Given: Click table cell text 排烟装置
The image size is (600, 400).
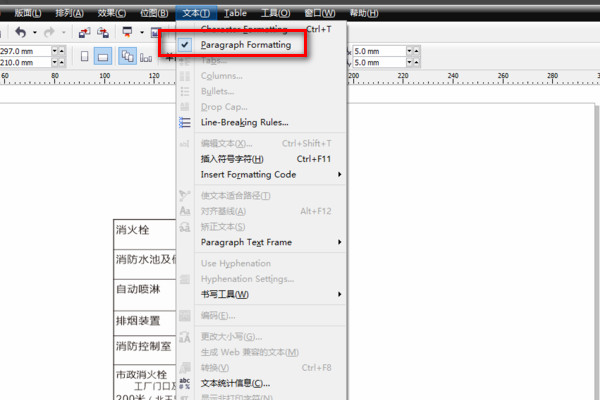Looking at the screenshot, I should (x=138, y=321).
